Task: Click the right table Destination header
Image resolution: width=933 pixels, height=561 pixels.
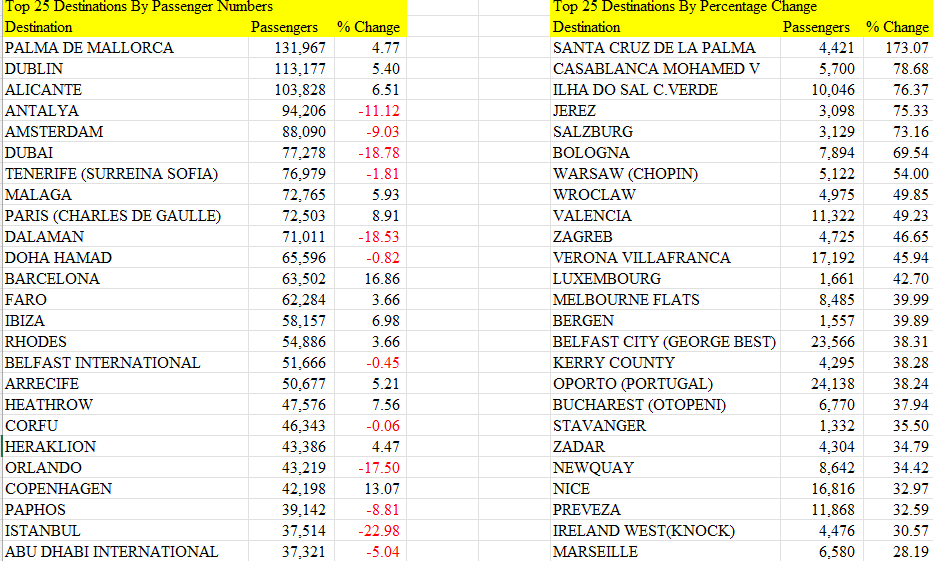Action: coord(586,27)
